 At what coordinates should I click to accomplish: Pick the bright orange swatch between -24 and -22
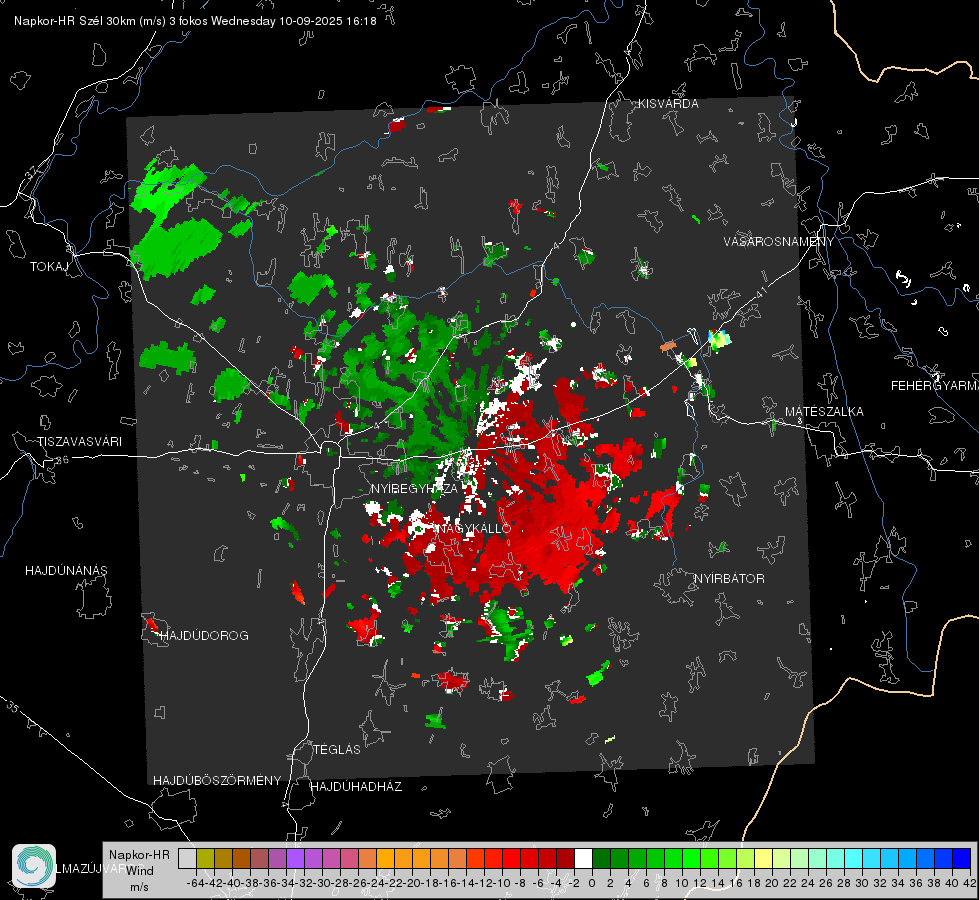(x=385, y=858)
